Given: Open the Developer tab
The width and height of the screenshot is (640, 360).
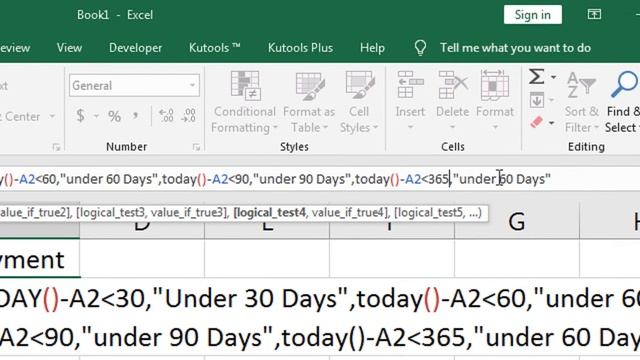Looking at the screenshot, I should (135, 48).
